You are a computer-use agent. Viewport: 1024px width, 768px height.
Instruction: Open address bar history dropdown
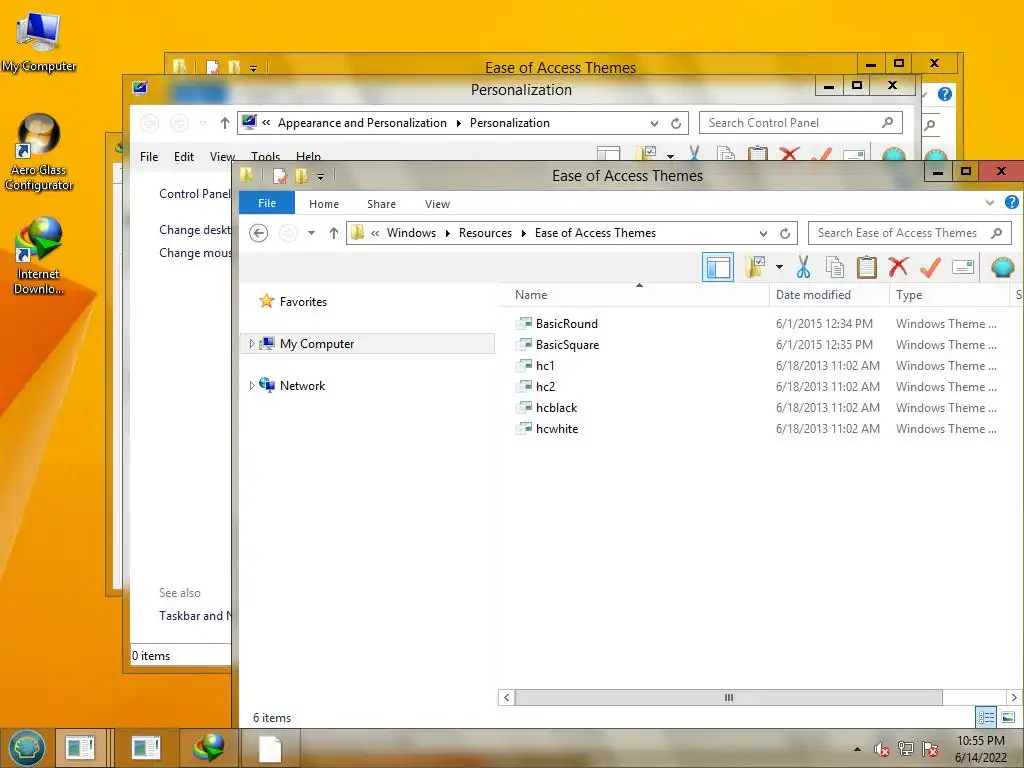(x=763, y=233)
